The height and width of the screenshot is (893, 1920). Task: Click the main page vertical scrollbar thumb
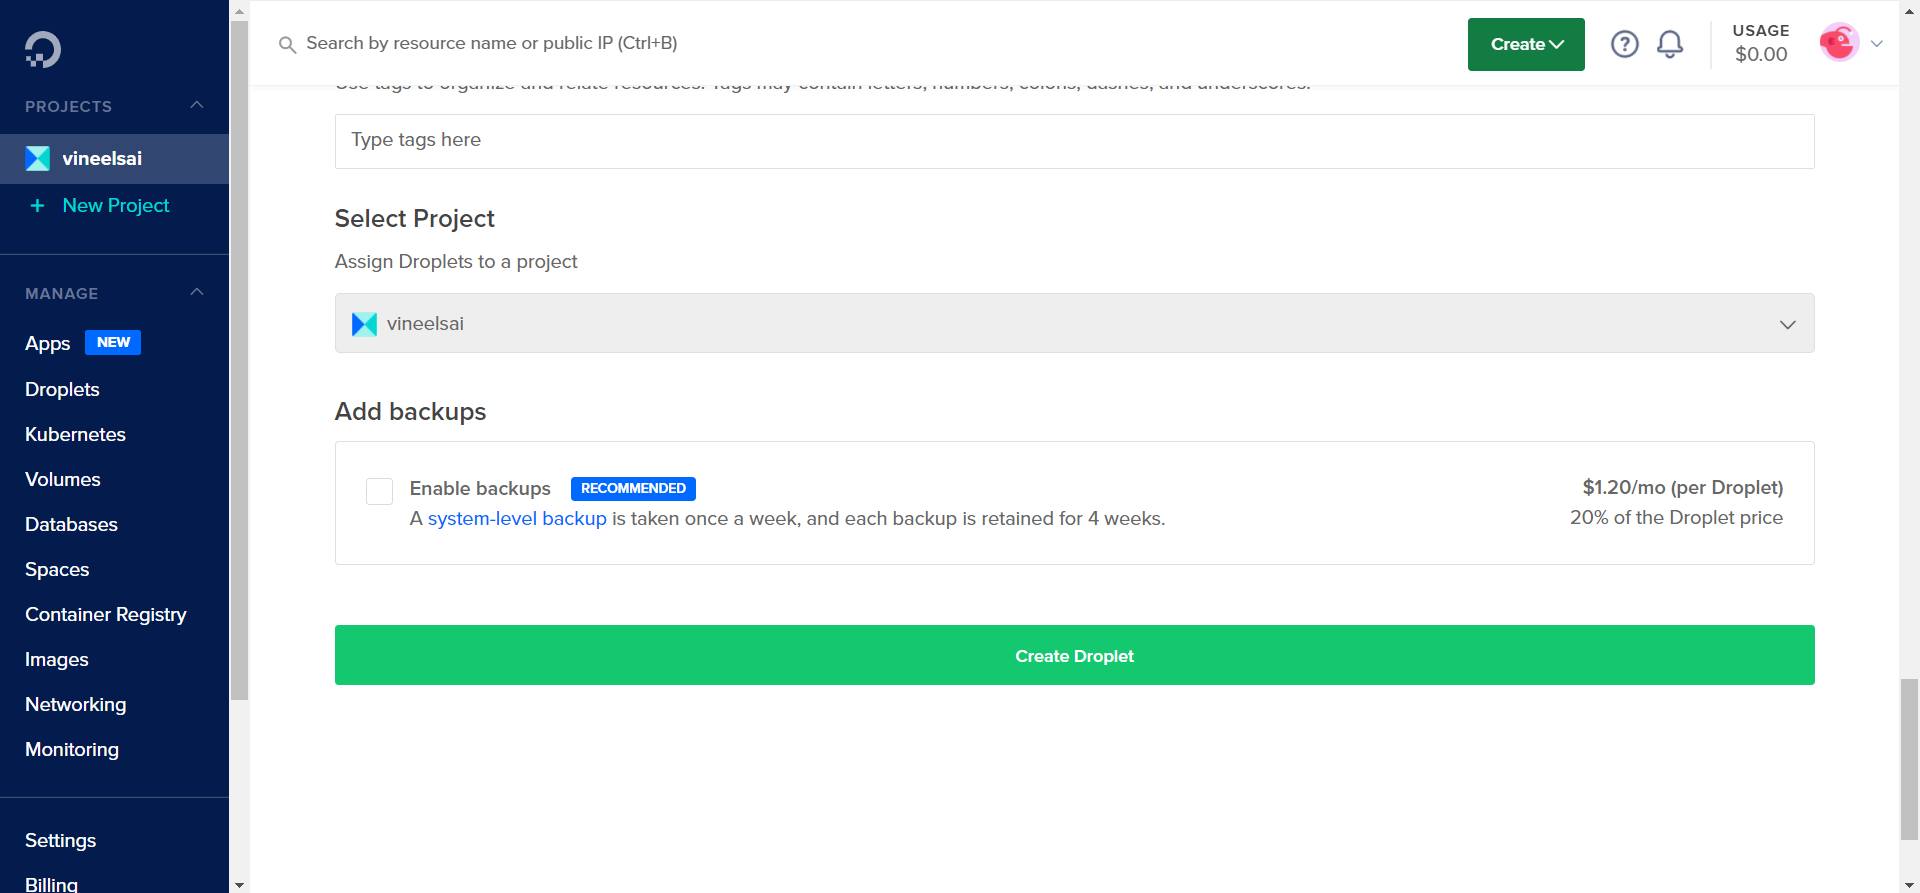1909,758
